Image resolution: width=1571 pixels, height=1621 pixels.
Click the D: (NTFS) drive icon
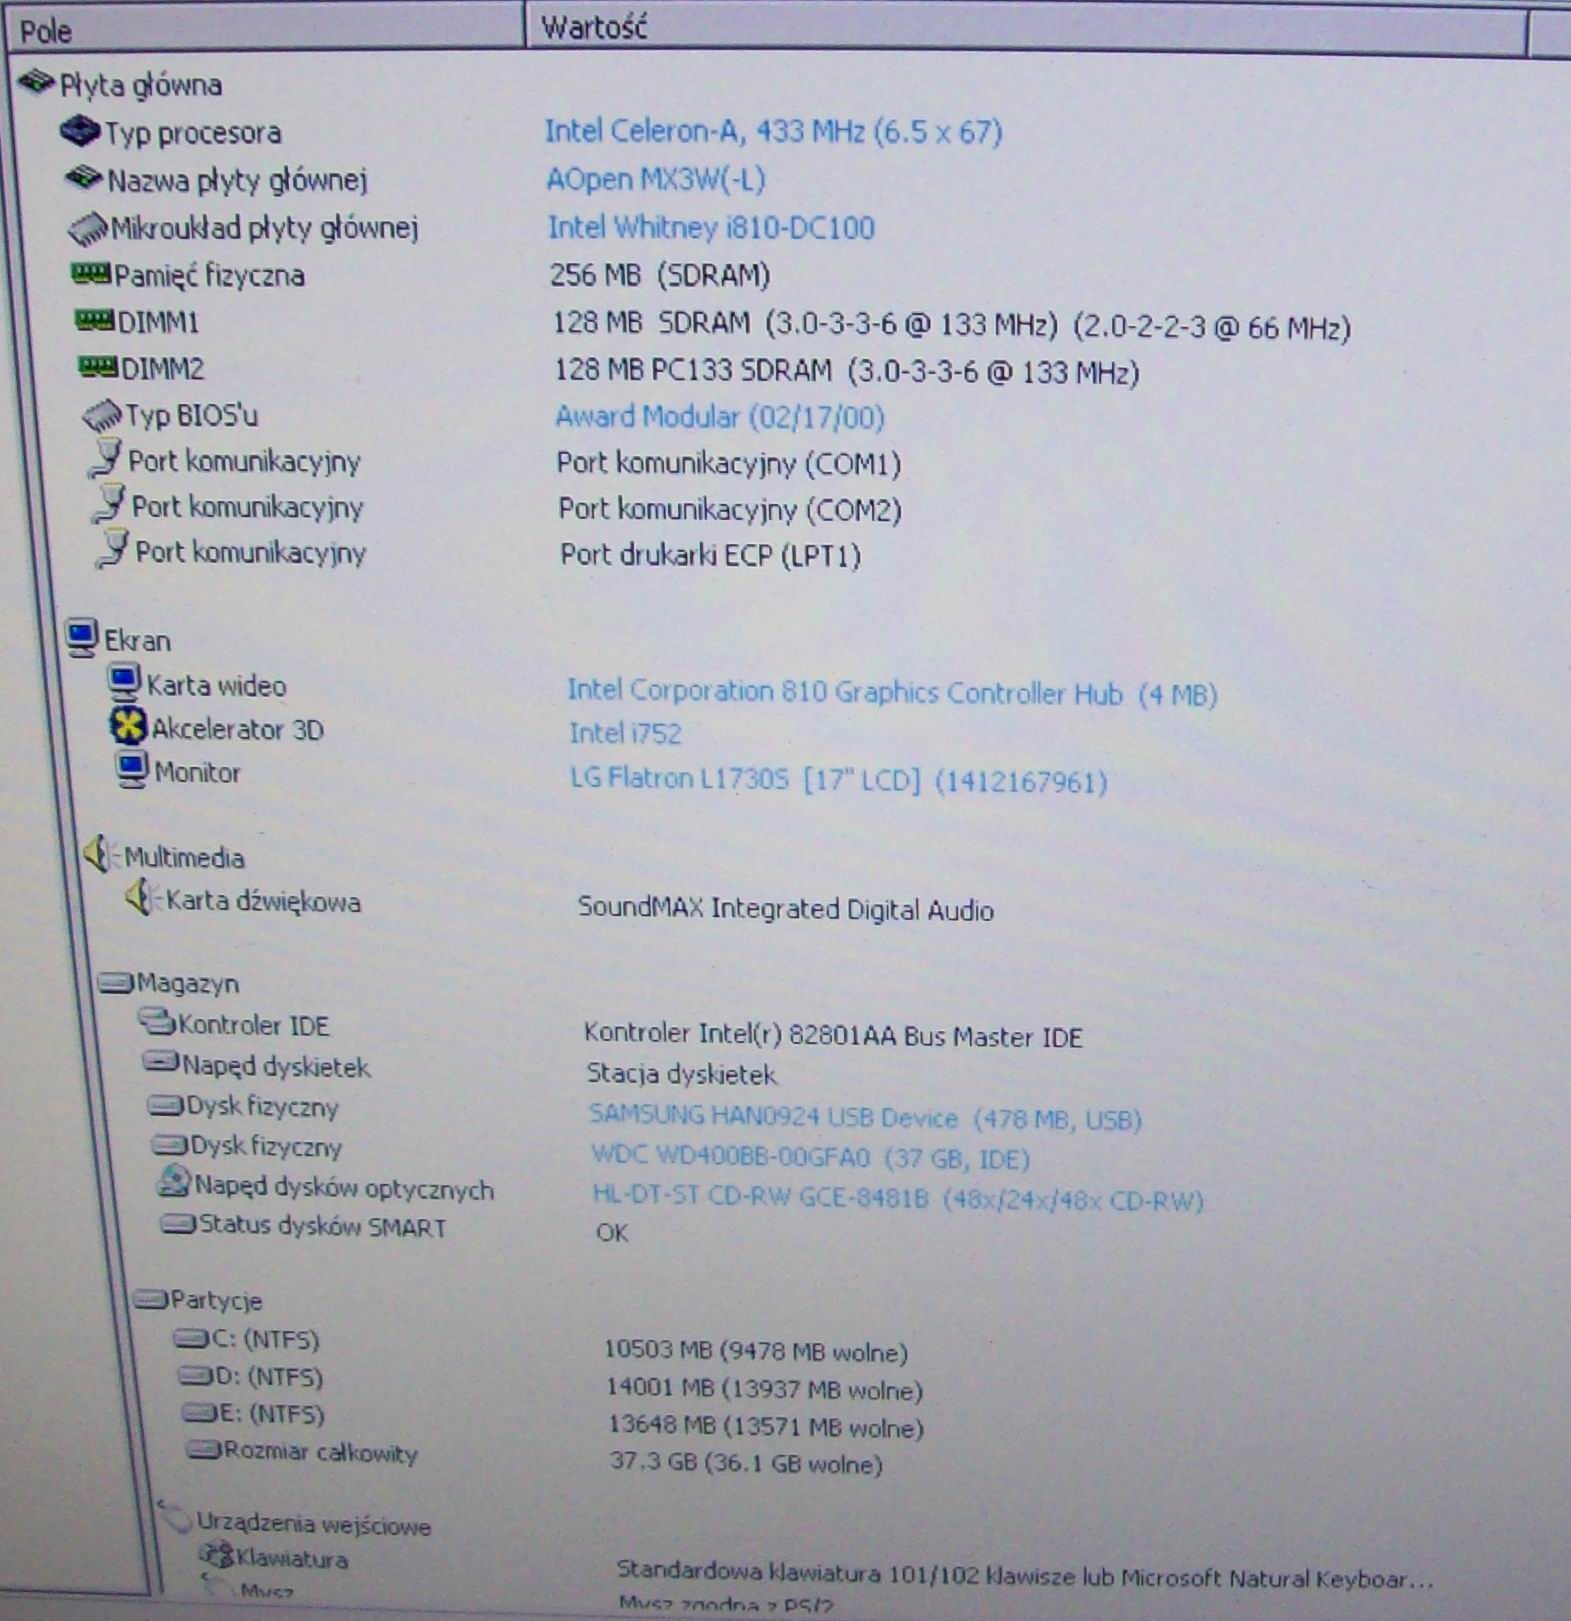point(196,1376)
